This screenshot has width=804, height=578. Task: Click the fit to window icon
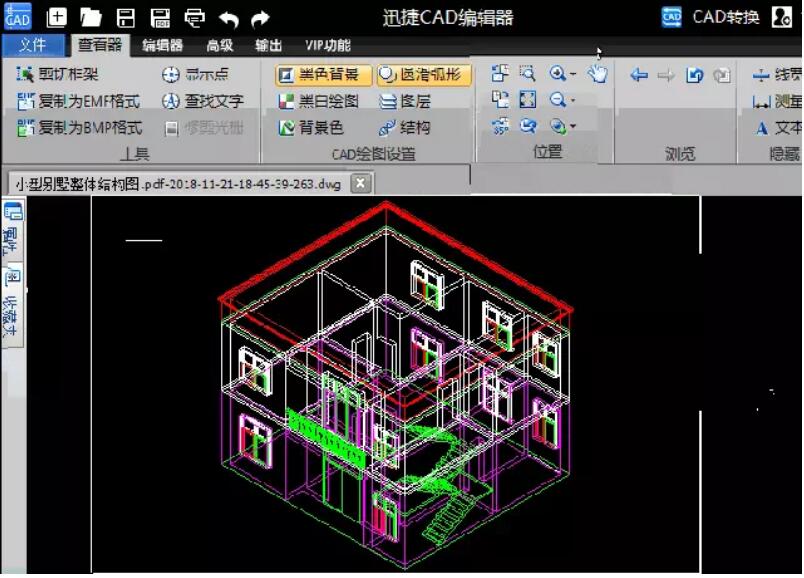[528, 99]
